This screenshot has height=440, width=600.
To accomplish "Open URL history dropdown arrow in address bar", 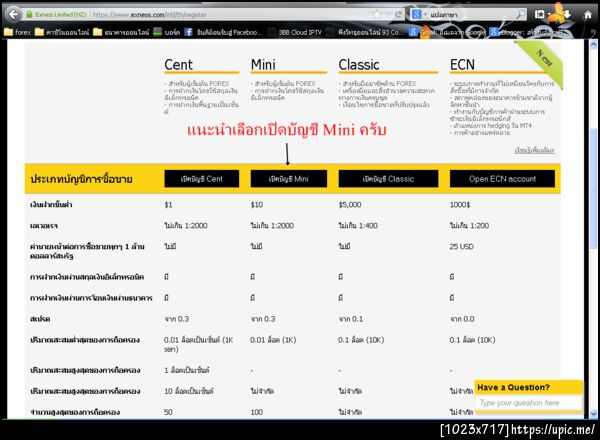I will (388, 15).
